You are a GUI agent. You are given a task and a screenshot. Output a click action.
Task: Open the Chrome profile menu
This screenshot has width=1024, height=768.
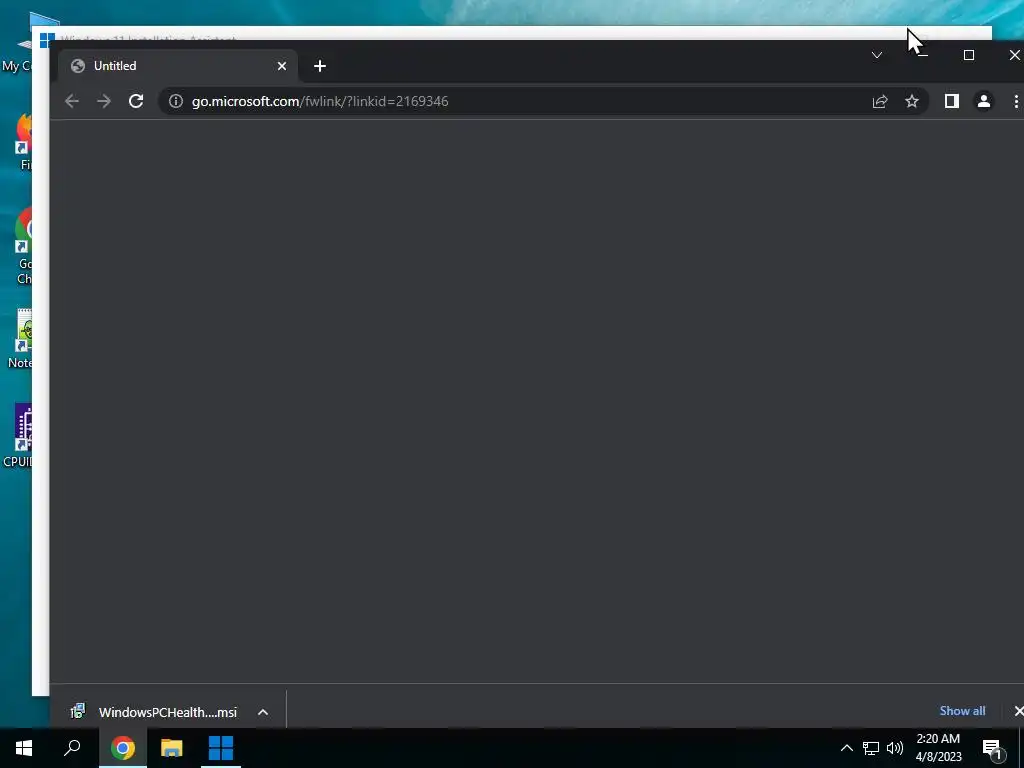tap(984, 101)
